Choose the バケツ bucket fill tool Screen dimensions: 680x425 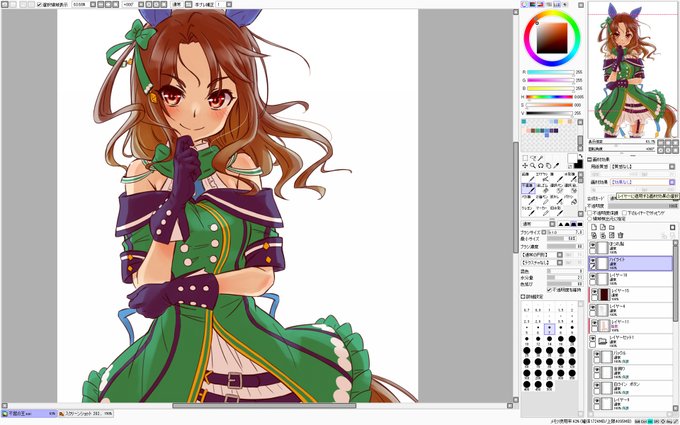coord(571,200)
